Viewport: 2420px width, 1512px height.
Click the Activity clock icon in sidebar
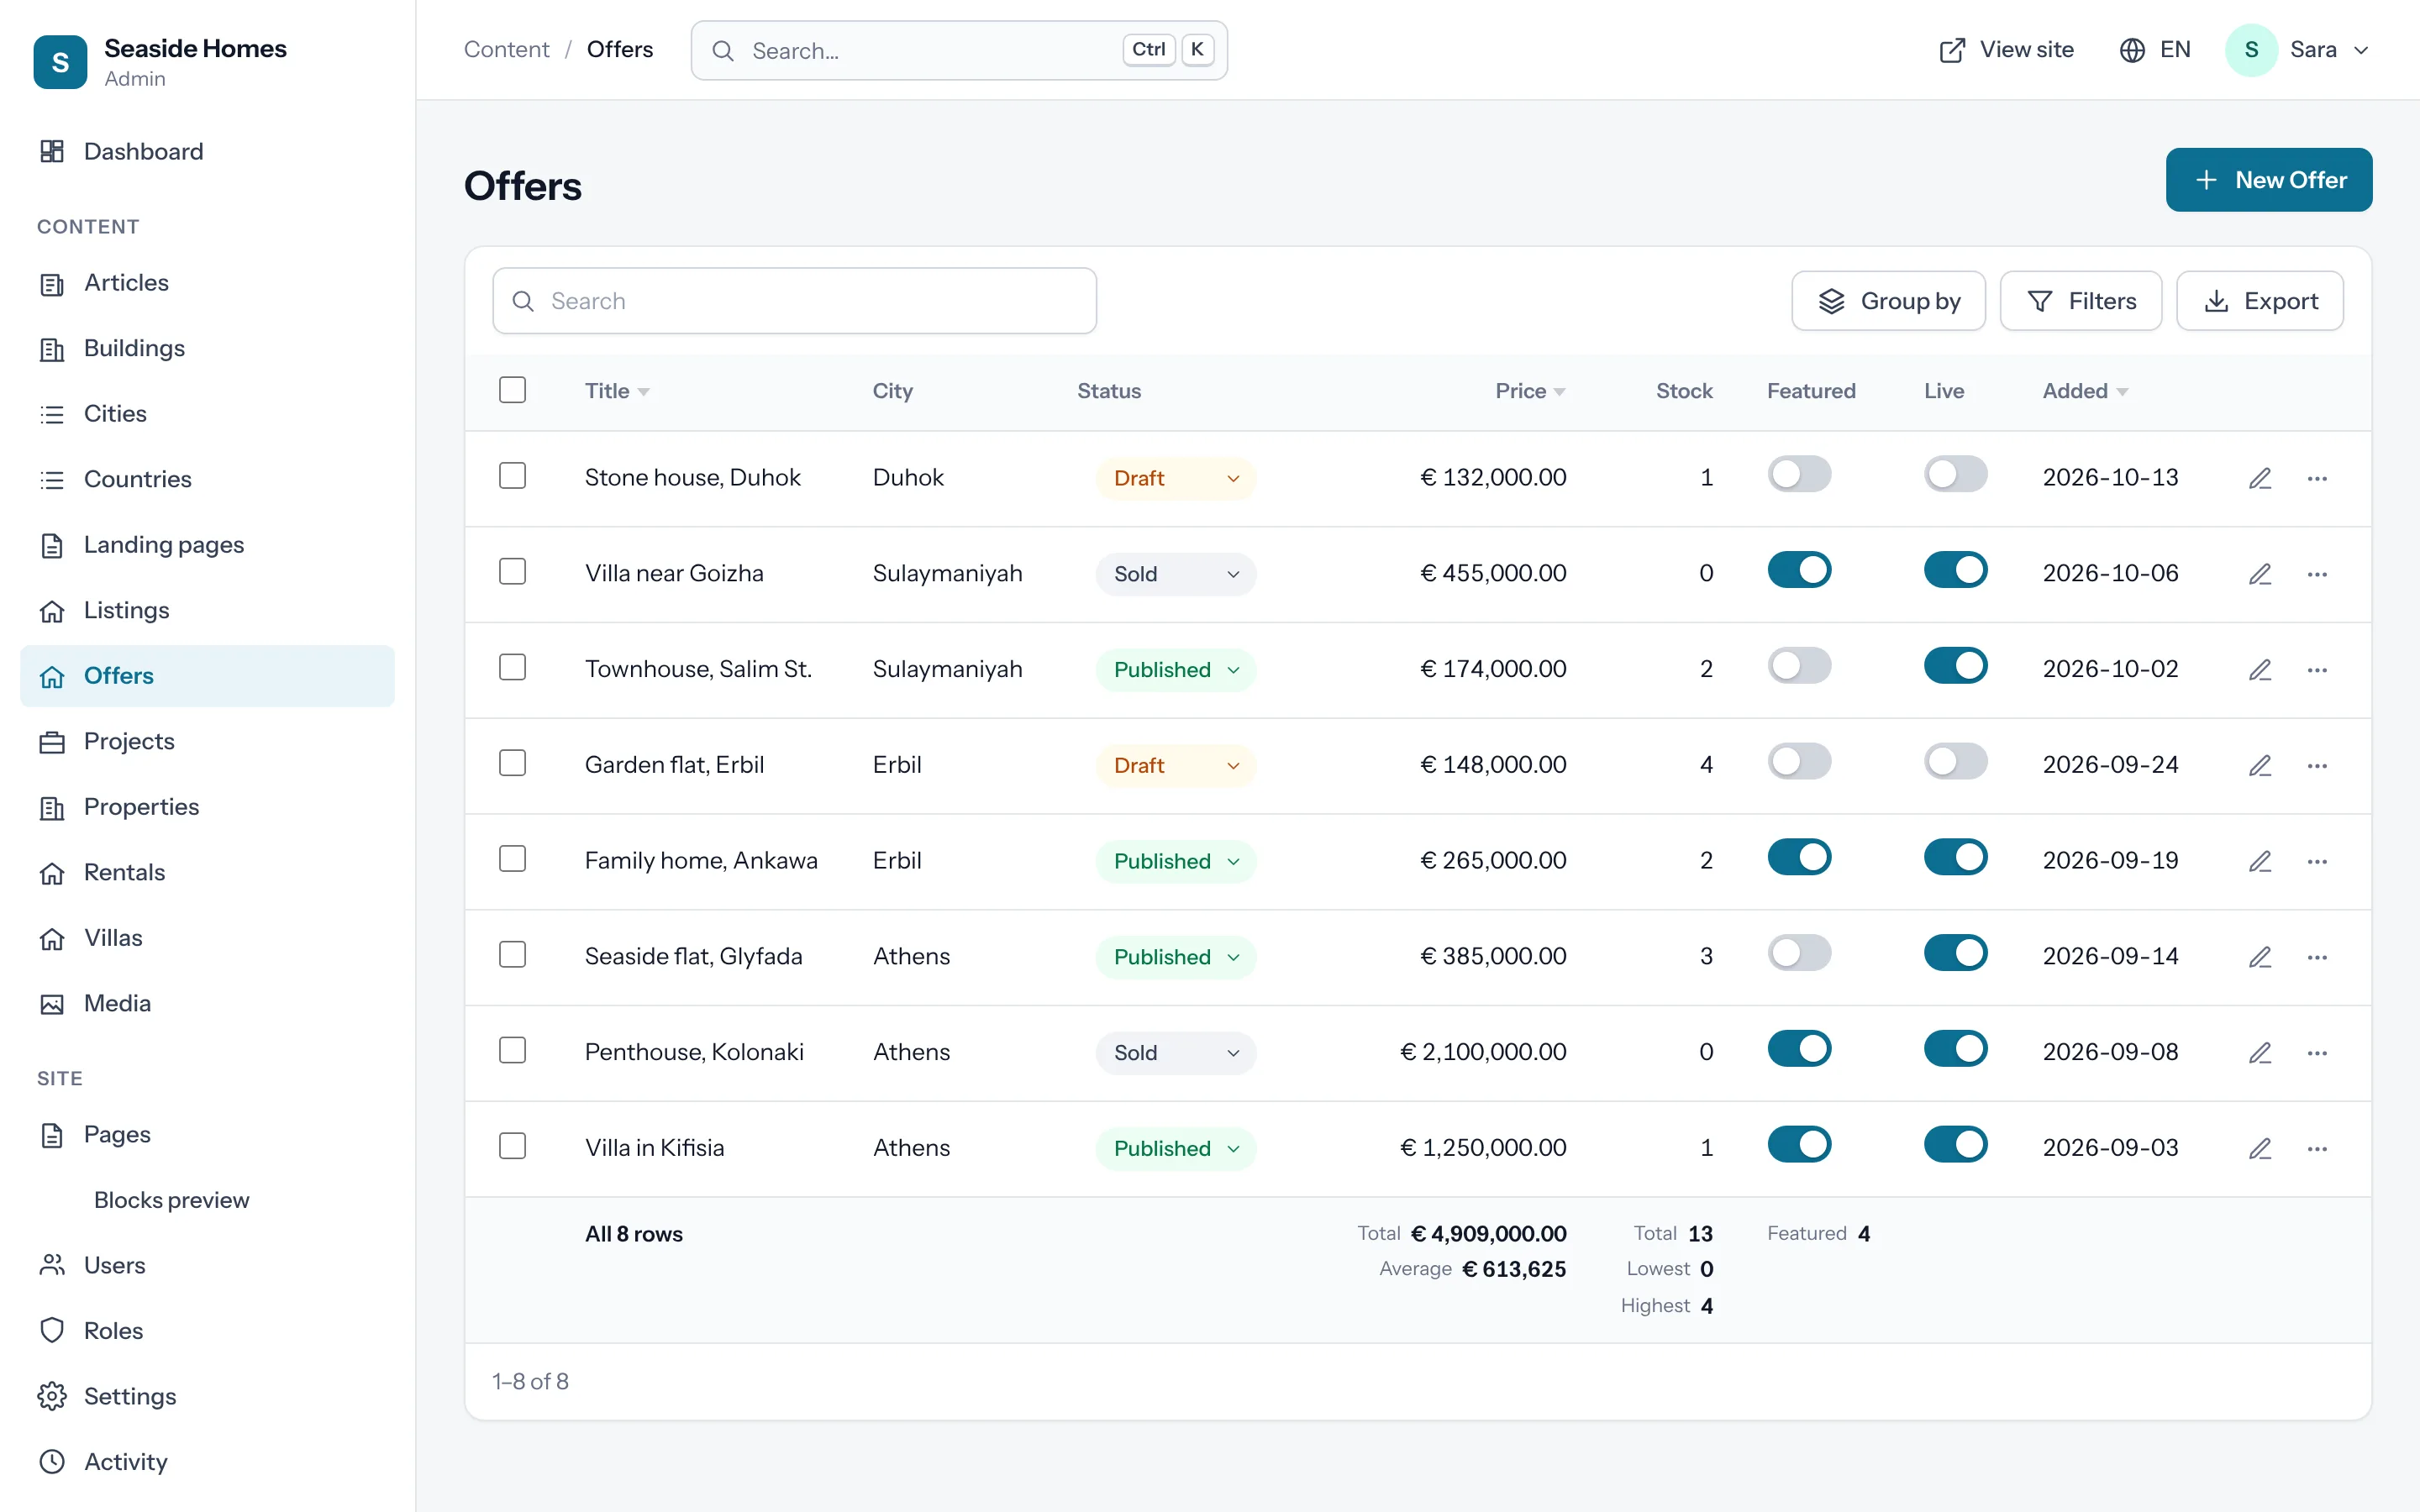click(52, 1461)
